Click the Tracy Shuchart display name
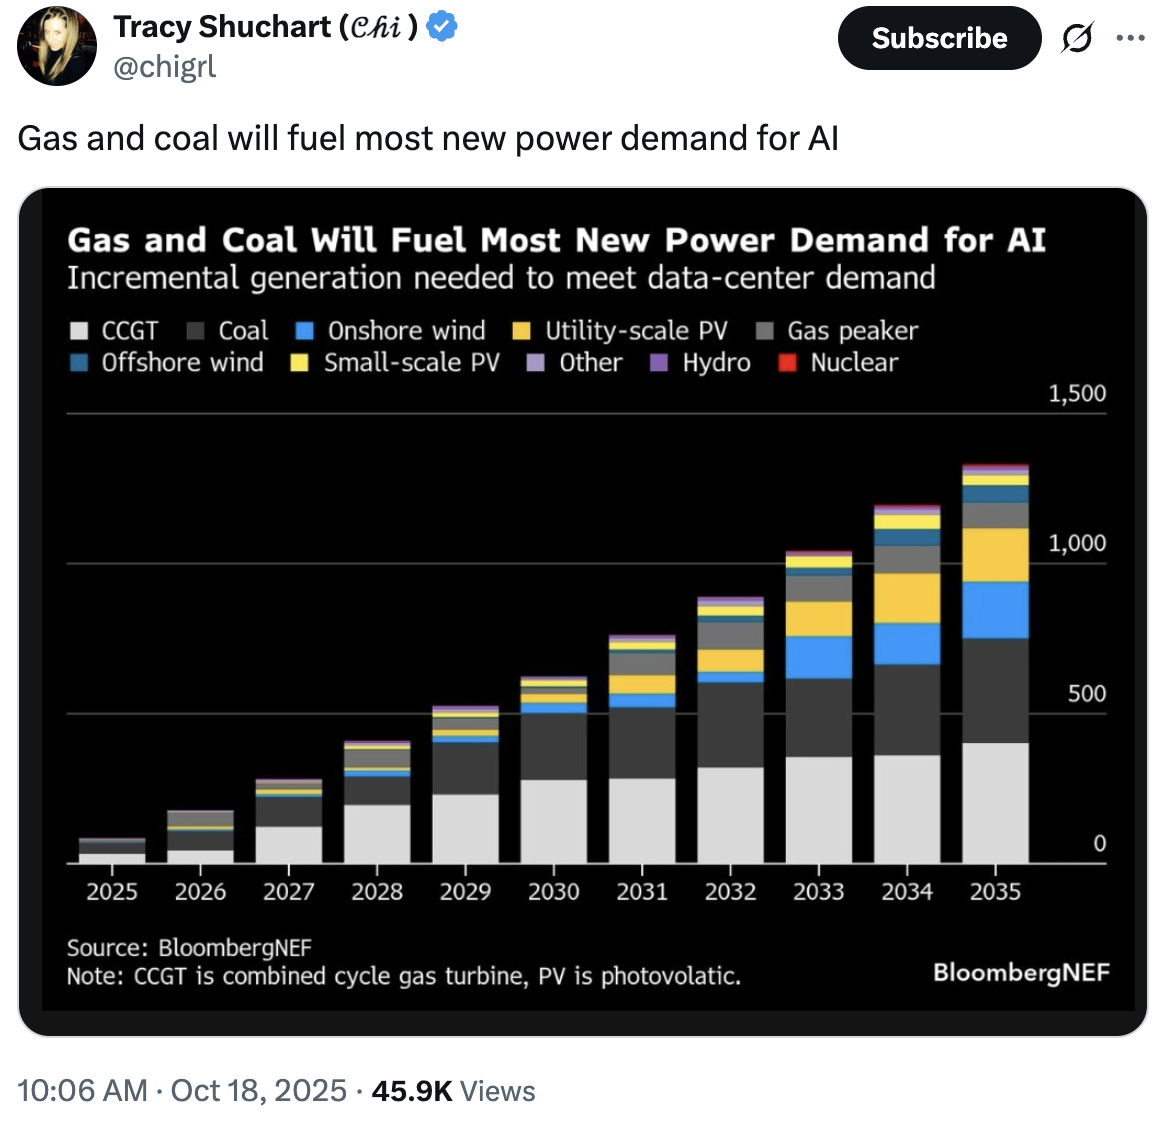 [266, 27]
